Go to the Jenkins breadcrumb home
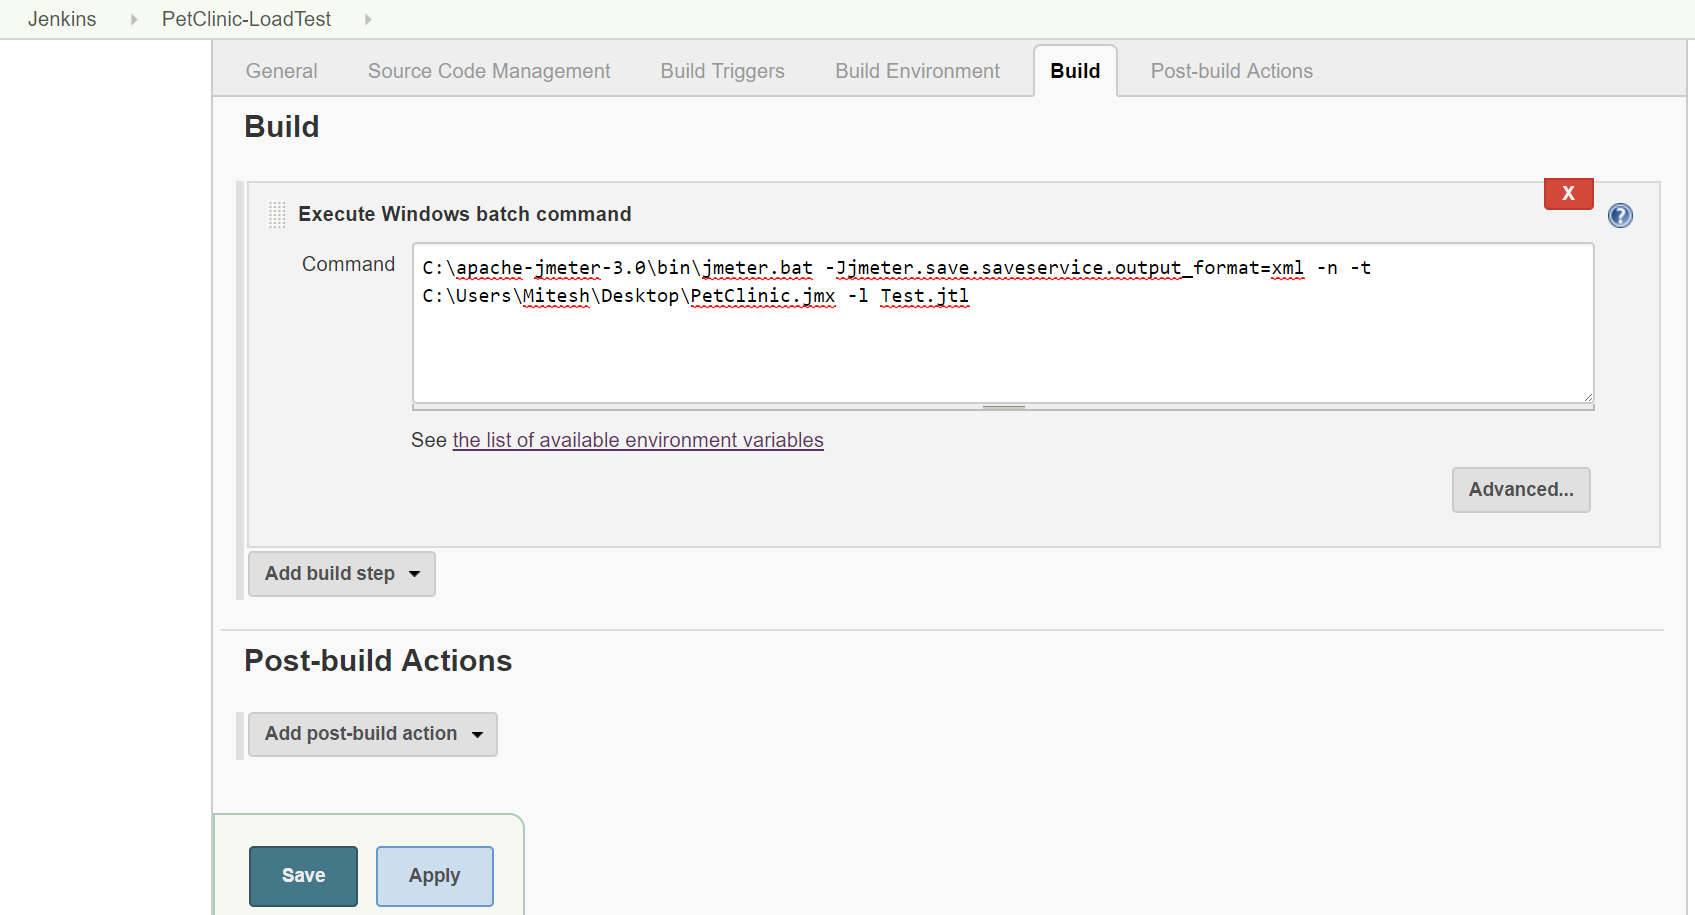The image size is (1695, 915). click(x=62, y=19)
